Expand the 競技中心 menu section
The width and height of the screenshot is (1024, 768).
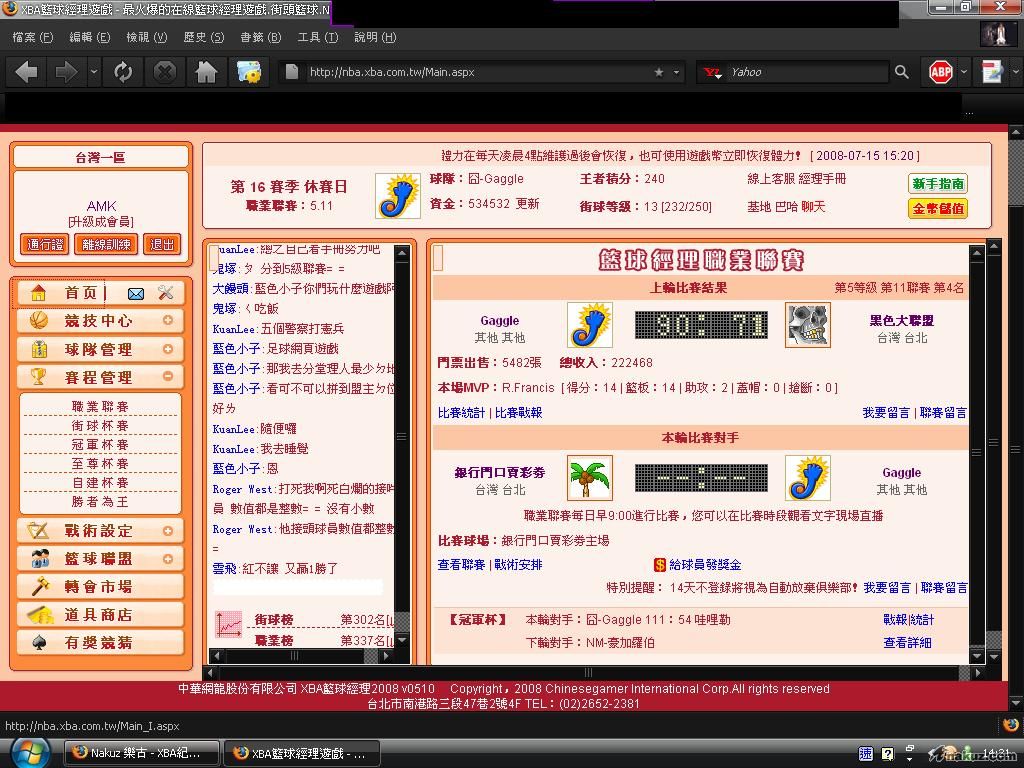[x=168, y=320]
